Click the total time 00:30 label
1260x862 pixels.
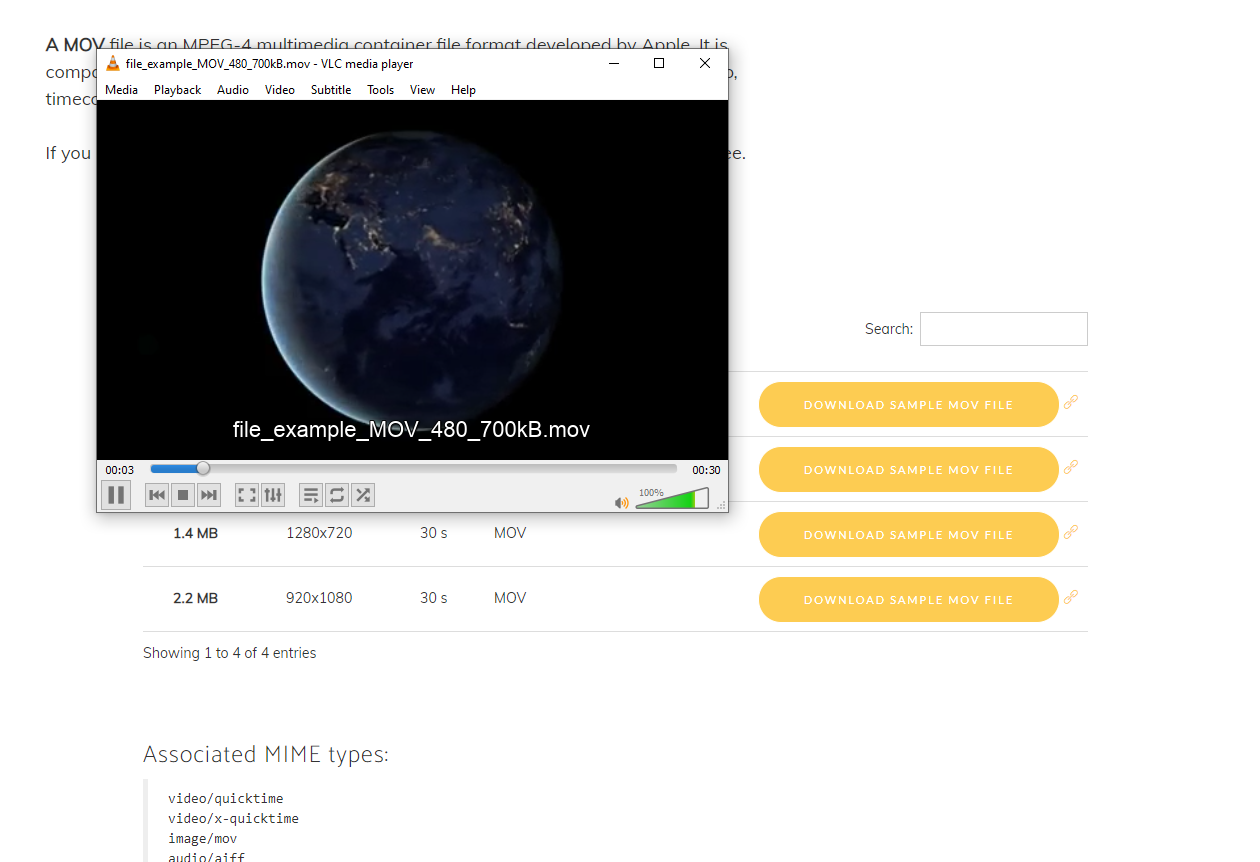tap(706, 470)
